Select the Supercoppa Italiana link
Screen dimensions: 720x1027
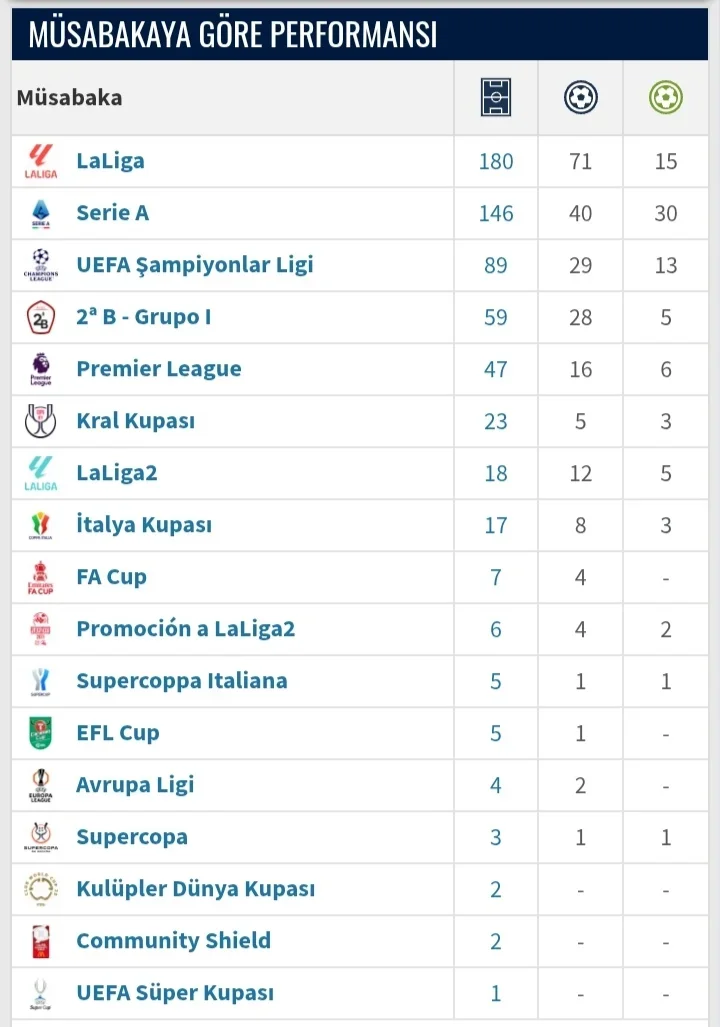point(182,681)
